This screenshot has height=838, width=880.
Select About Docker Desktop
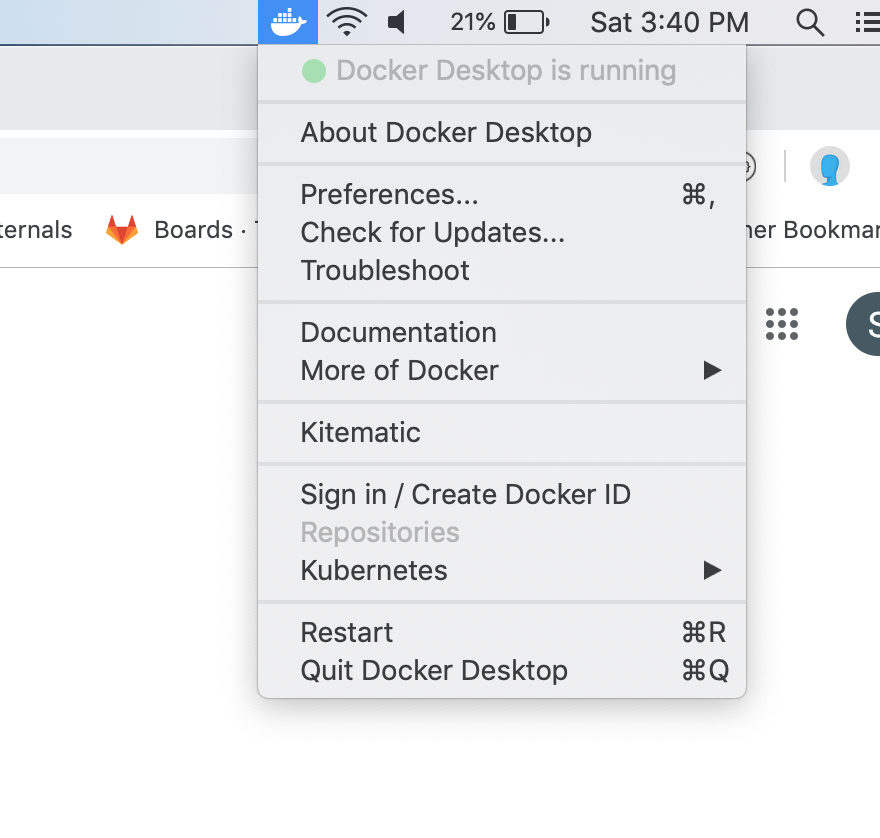446,132
